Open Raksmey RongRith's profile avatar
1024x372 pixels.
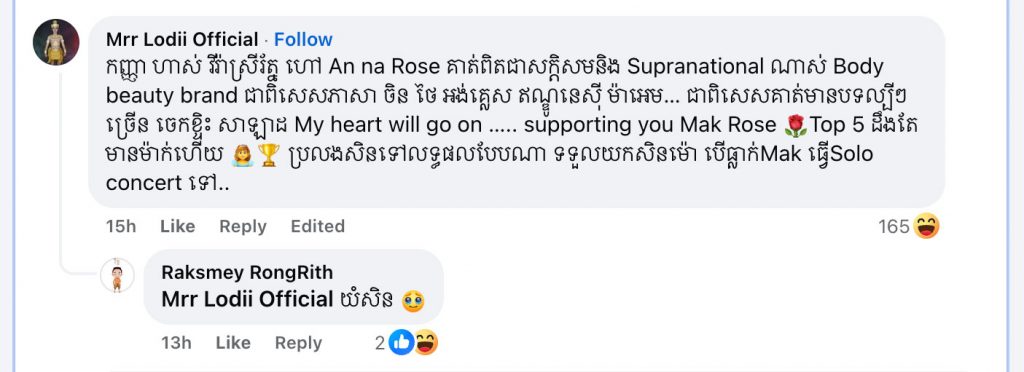pos(118,275)
